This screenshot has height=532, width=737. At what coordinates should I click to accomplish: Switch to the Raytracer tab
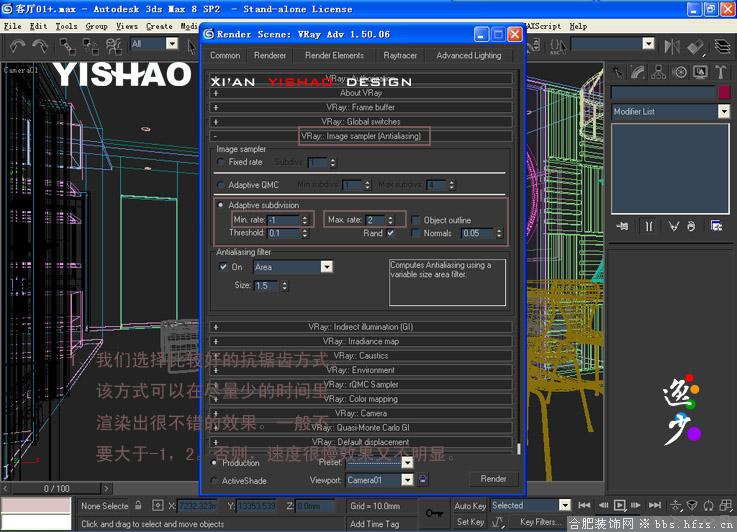click(400, 55)
